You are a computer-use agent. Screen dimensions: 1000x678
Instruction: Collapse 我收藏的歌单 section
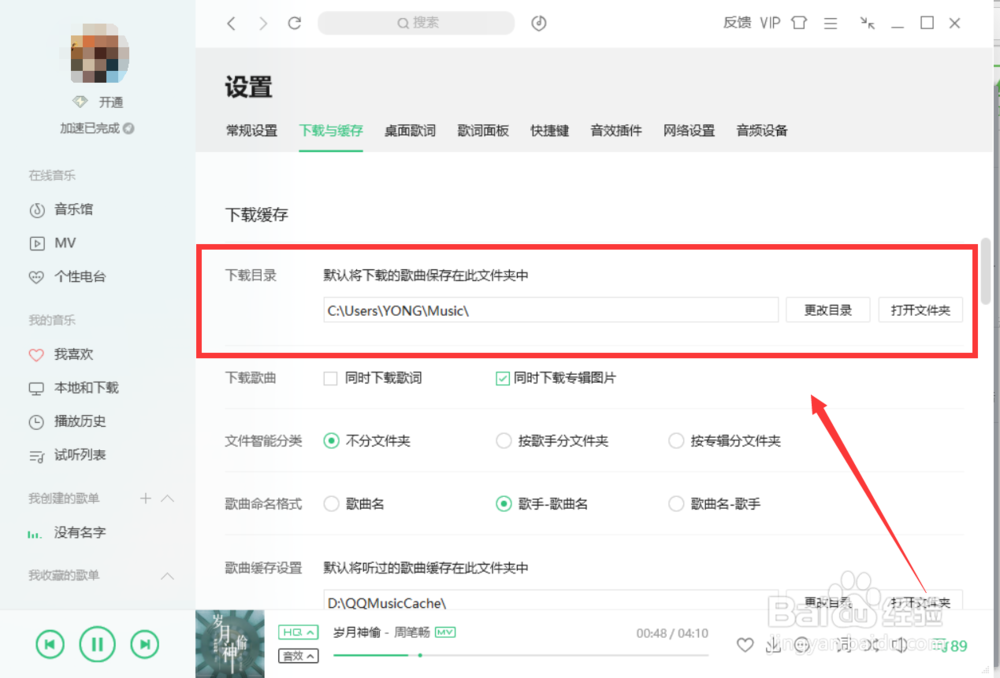pyautogui.click(x=168, y=576)
